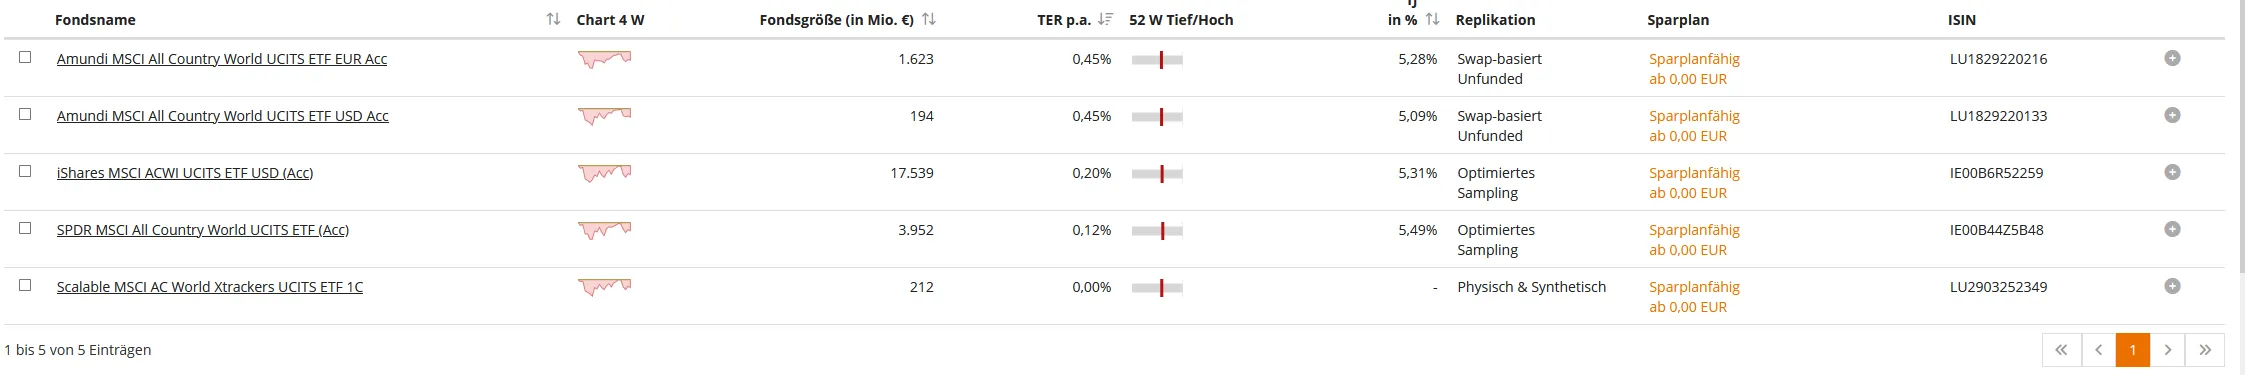Sort by the 'in %' column arrows
Viewport: 2245px width, 375px height.
(x=1432, y=19)
